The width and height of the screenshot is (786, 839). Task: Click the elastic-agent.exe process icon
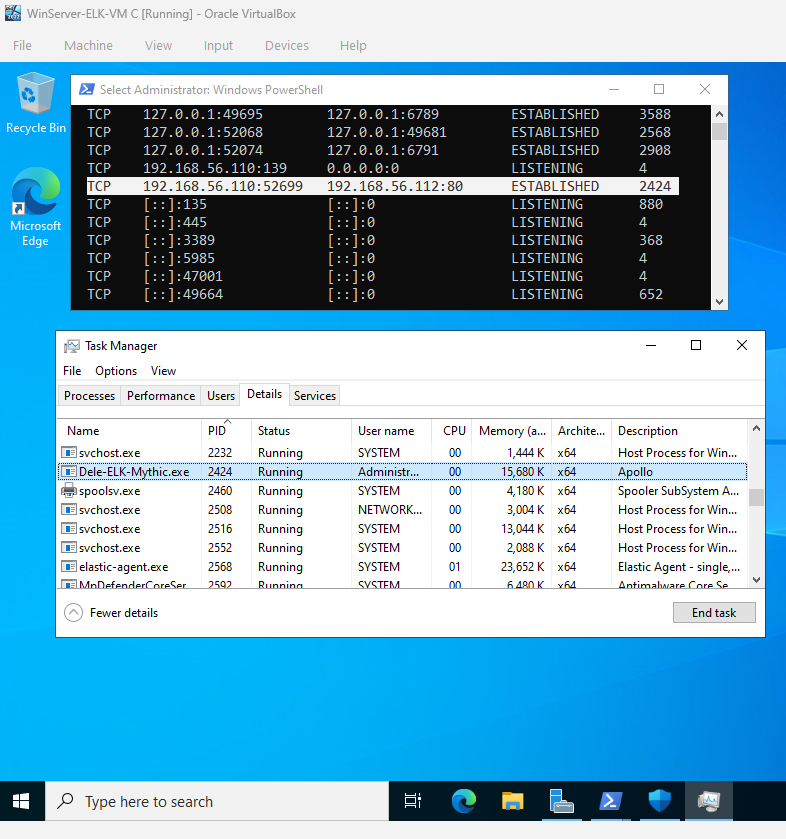point(68,566)
